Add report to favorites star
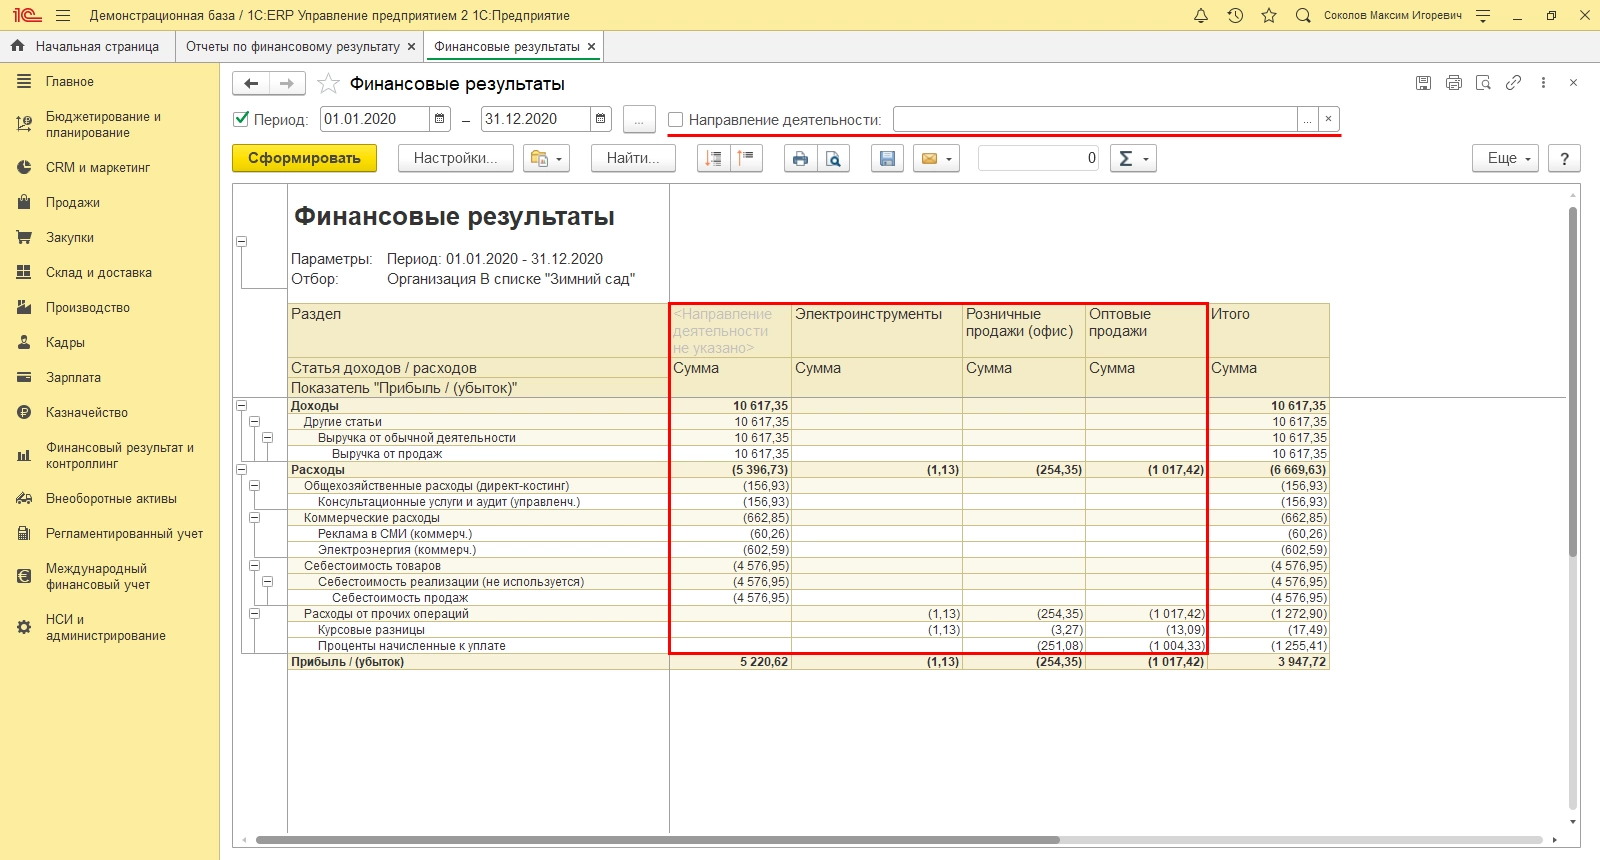 328,84
